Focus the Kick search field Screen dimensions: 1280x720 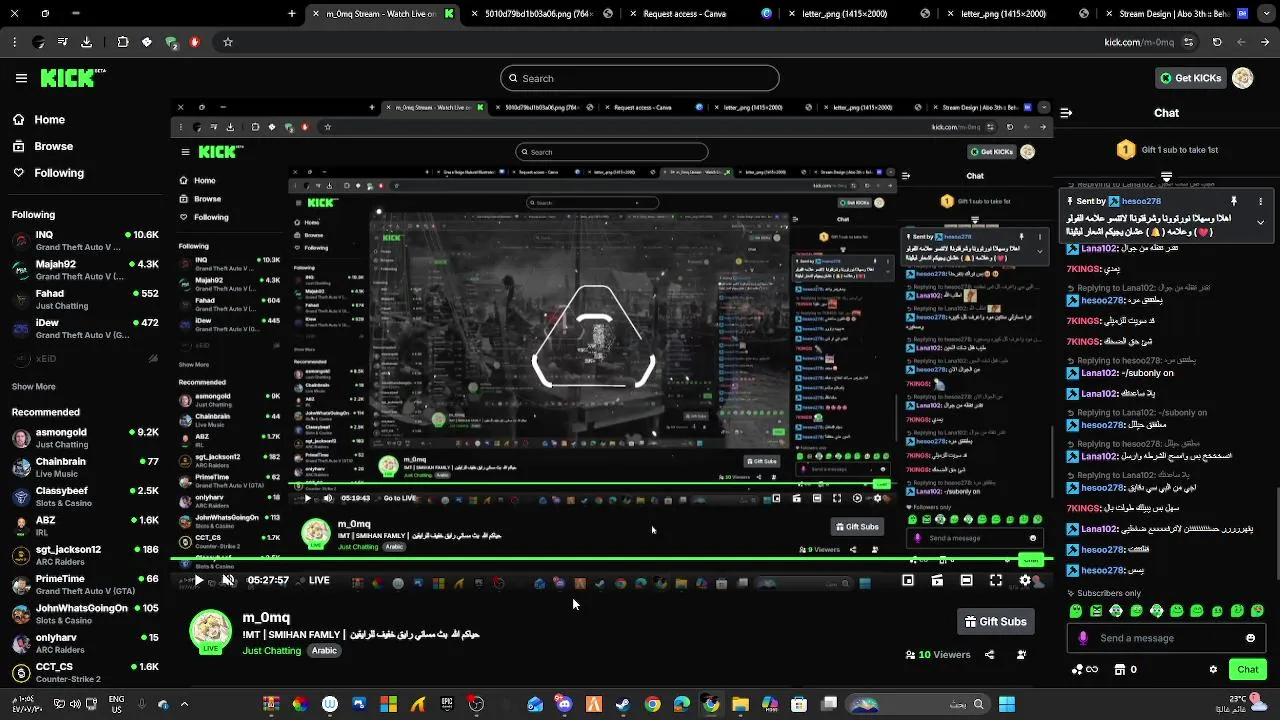point(640,78)
